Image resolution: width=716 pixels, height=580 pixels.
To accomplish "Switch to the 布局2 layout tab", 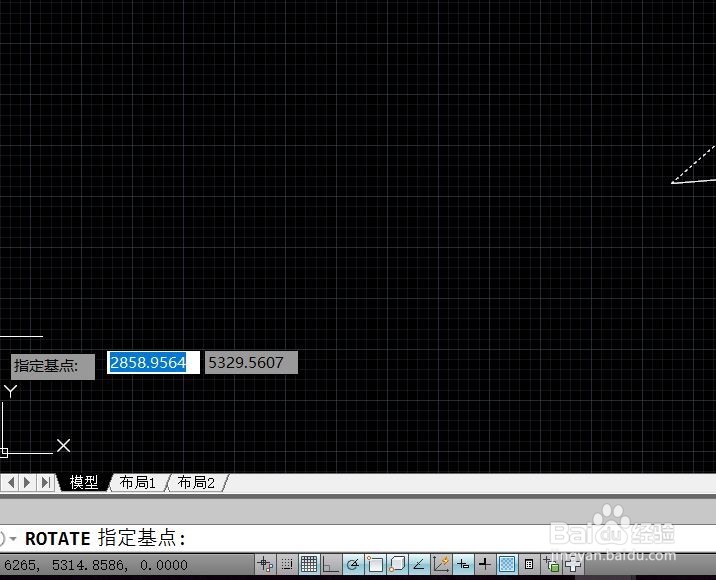I will point(196,482).
